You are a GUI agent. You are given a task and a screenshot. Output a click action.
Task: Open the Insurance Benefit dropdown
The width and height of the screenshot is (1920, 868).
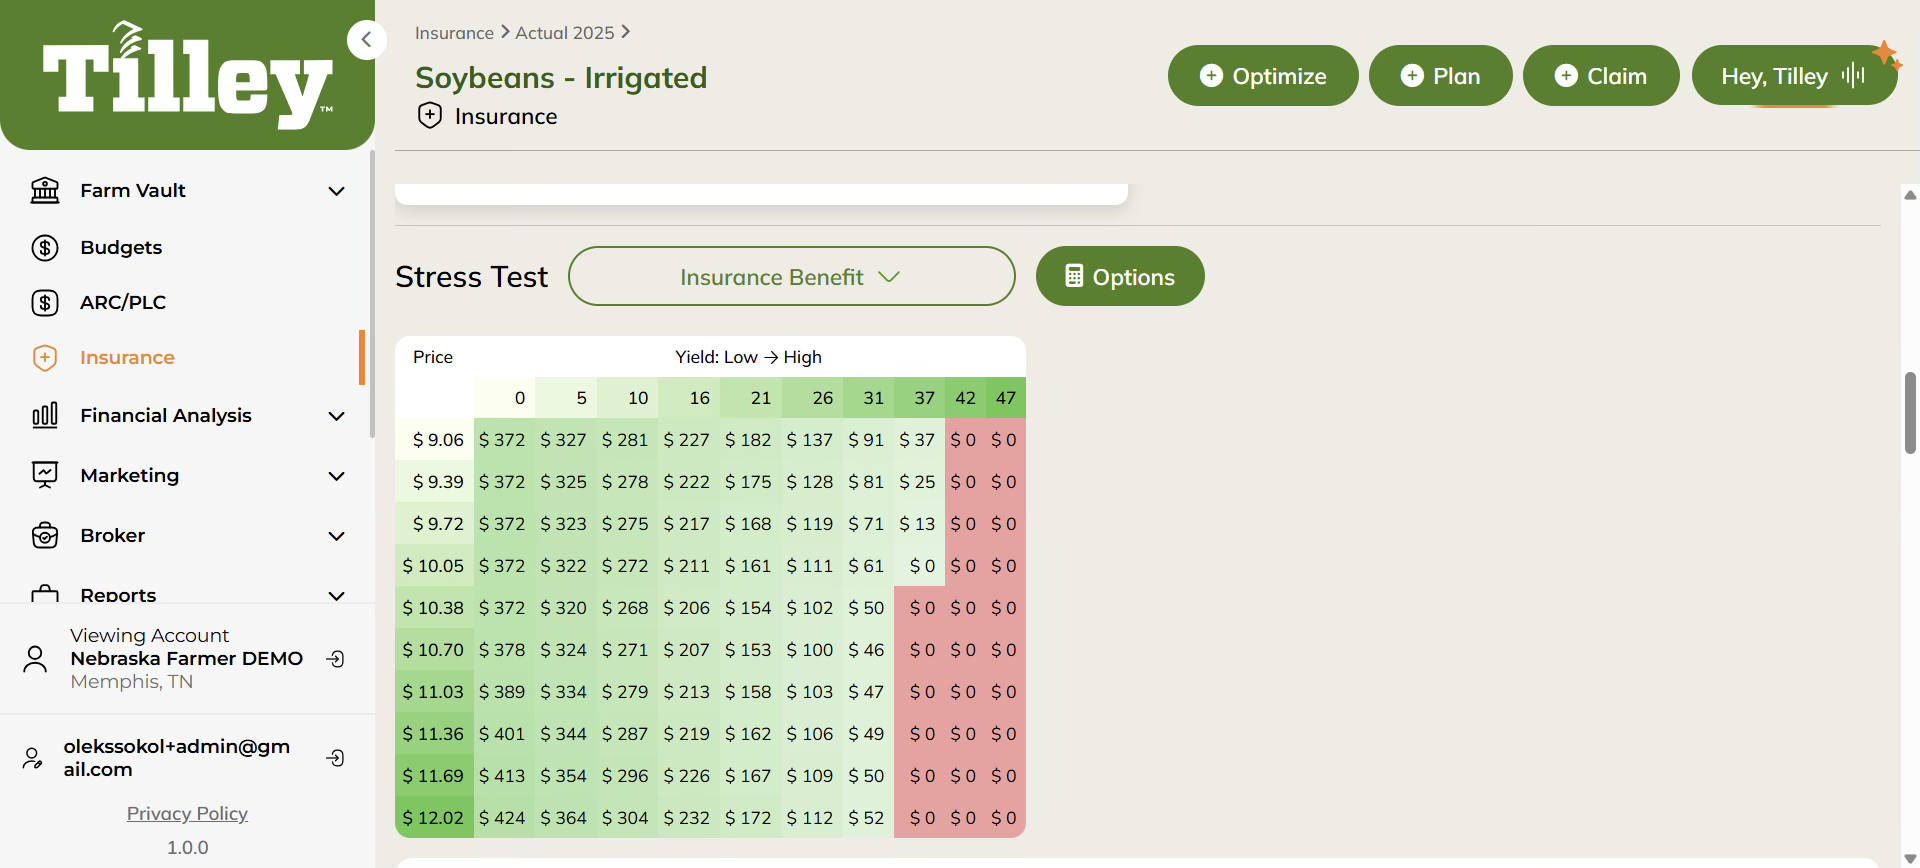(791, 276)
